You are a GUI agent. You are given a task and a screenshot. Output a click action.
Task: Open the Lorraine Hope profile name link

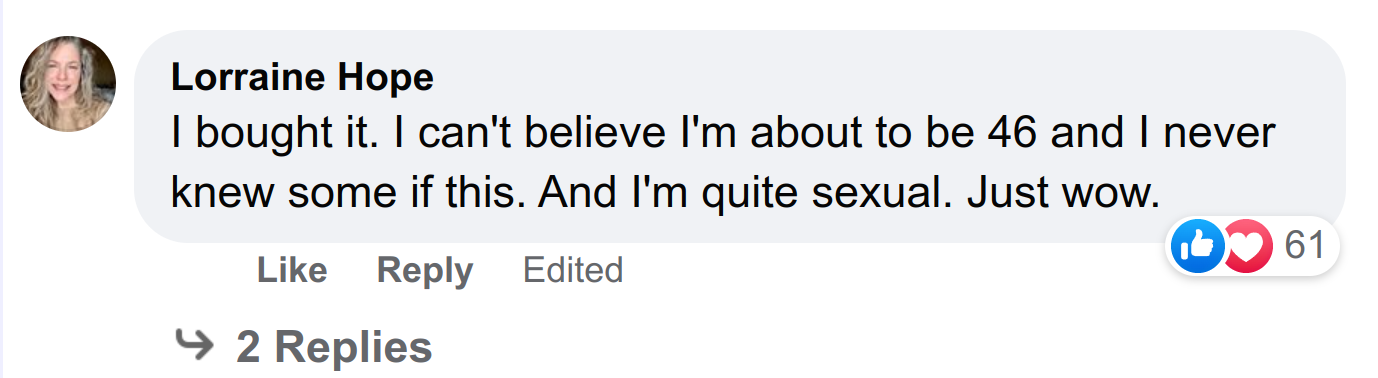click(302, 76)
